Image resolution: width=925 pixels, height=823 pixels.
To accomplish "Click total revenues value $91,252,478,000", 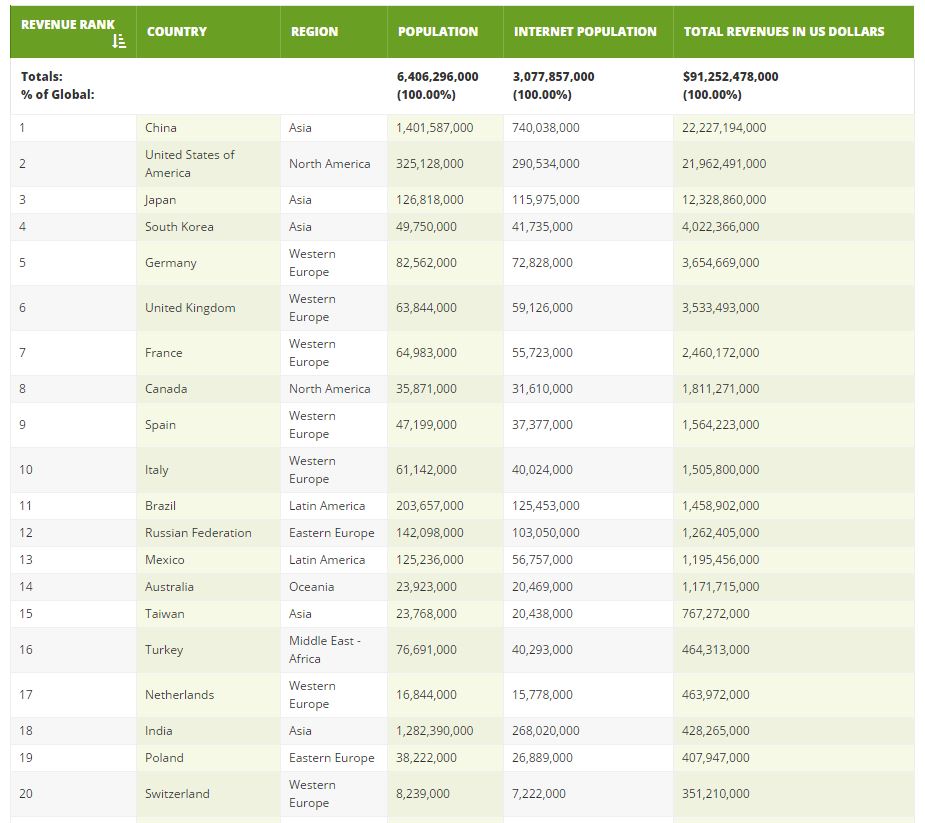I will click(x=730, y=77).
